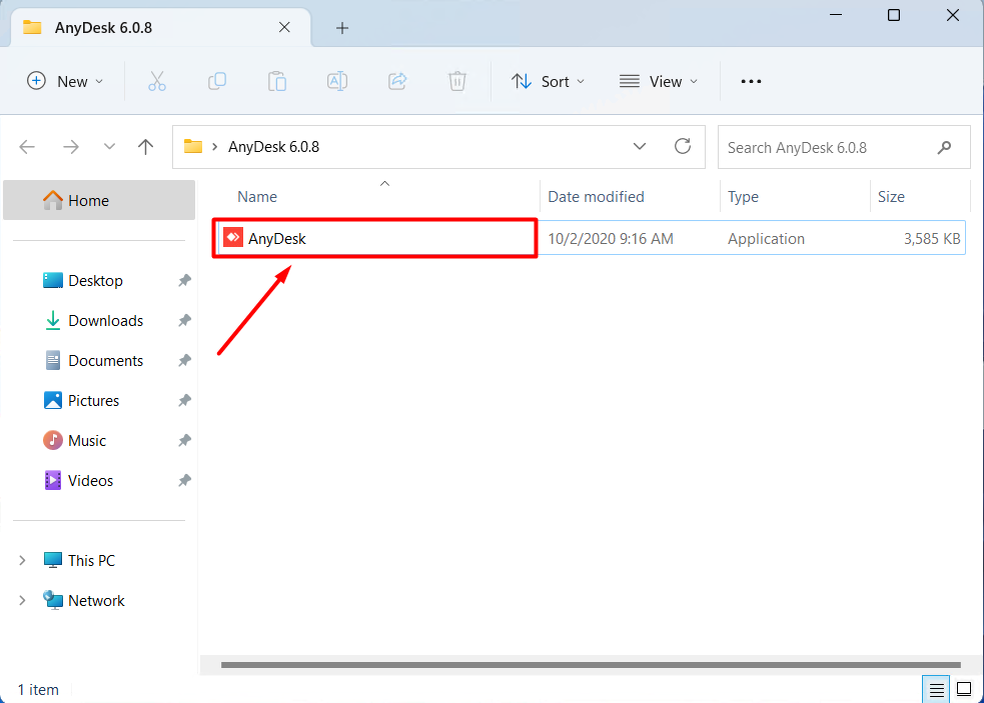The image size is (984, 703).
Task: Open the See more ellipsis menu
Action: click(751, 82)
